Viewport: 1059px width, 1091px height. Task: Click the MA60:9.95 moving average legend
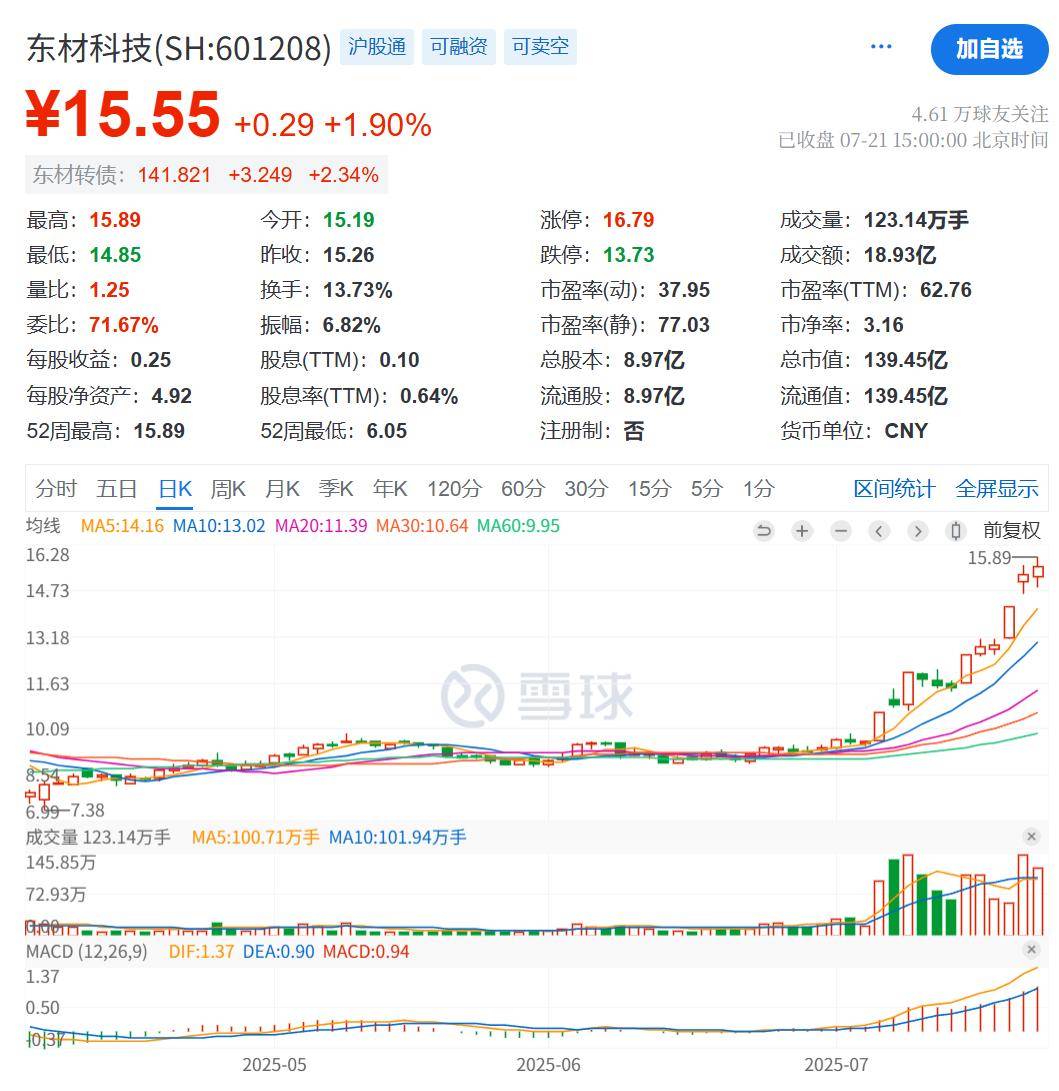coord(518,526)
